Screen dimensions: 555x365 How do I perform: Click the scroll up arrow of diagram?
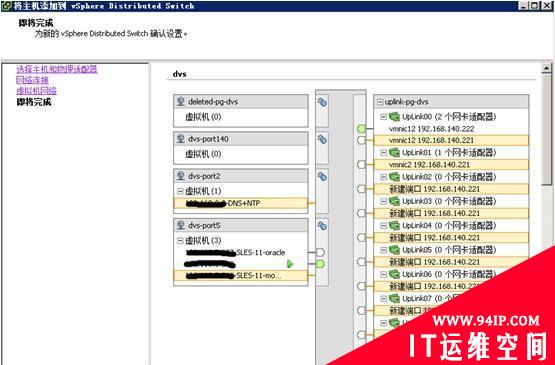pyautogui.click(x=547, y=68)
